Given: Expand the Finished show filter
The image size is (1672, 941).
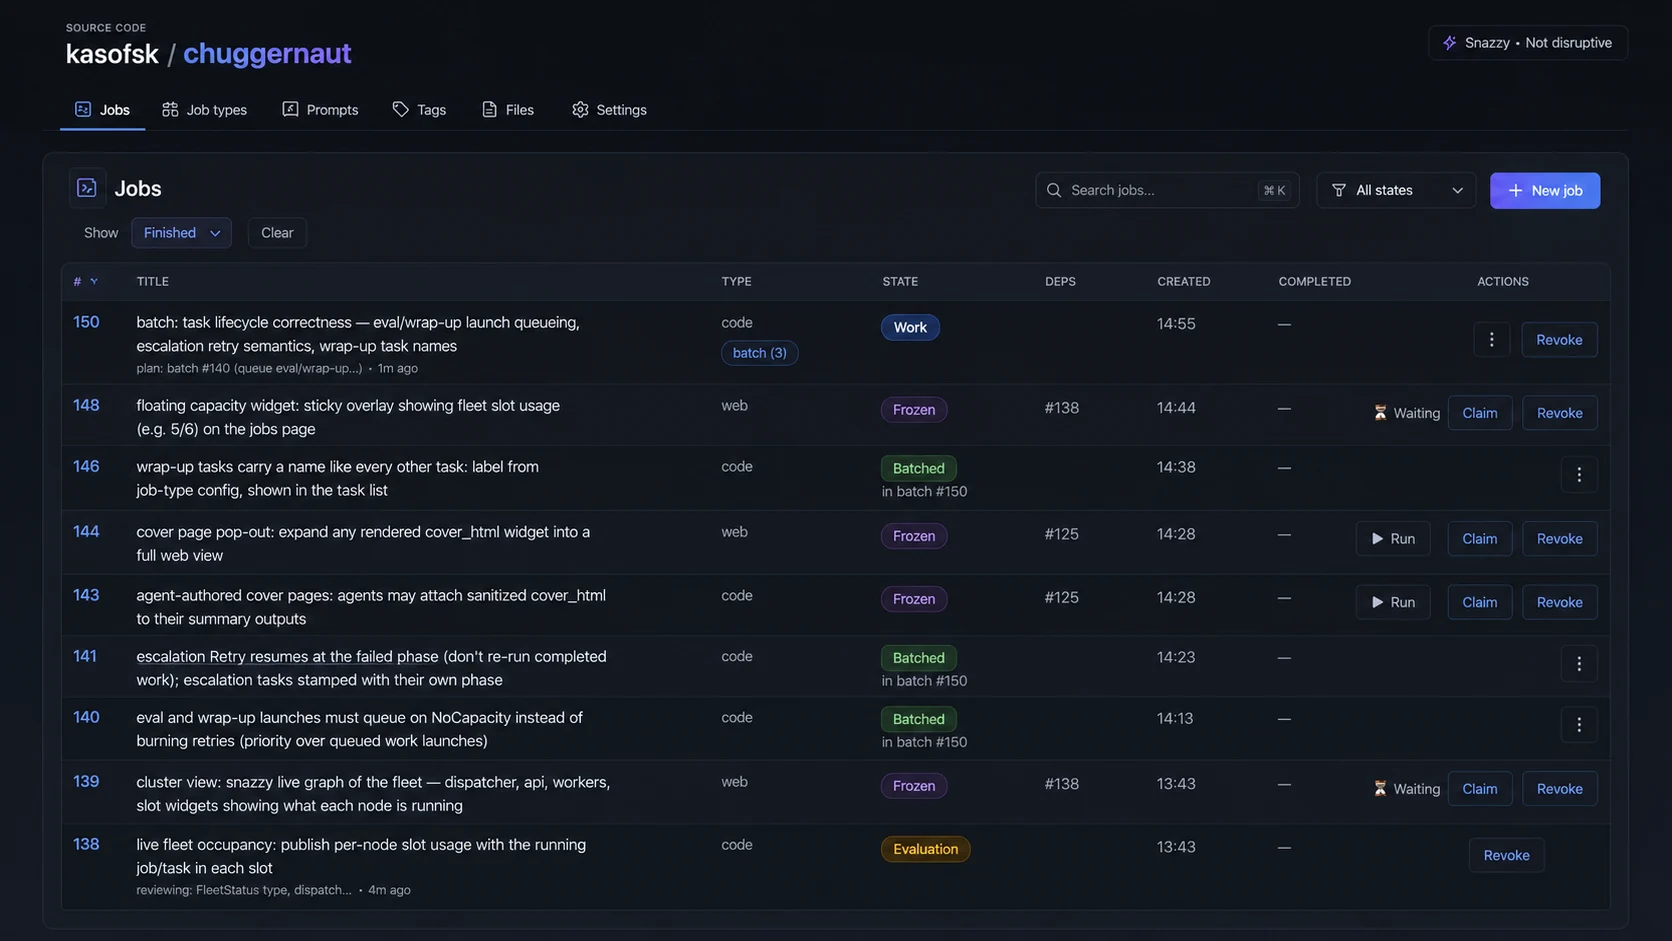Looking at the screenshot, I should (x=181, y=233).
